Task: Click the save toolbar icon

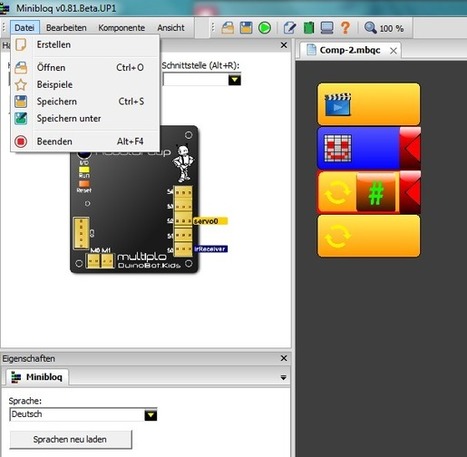Action: tap(246, 28)
